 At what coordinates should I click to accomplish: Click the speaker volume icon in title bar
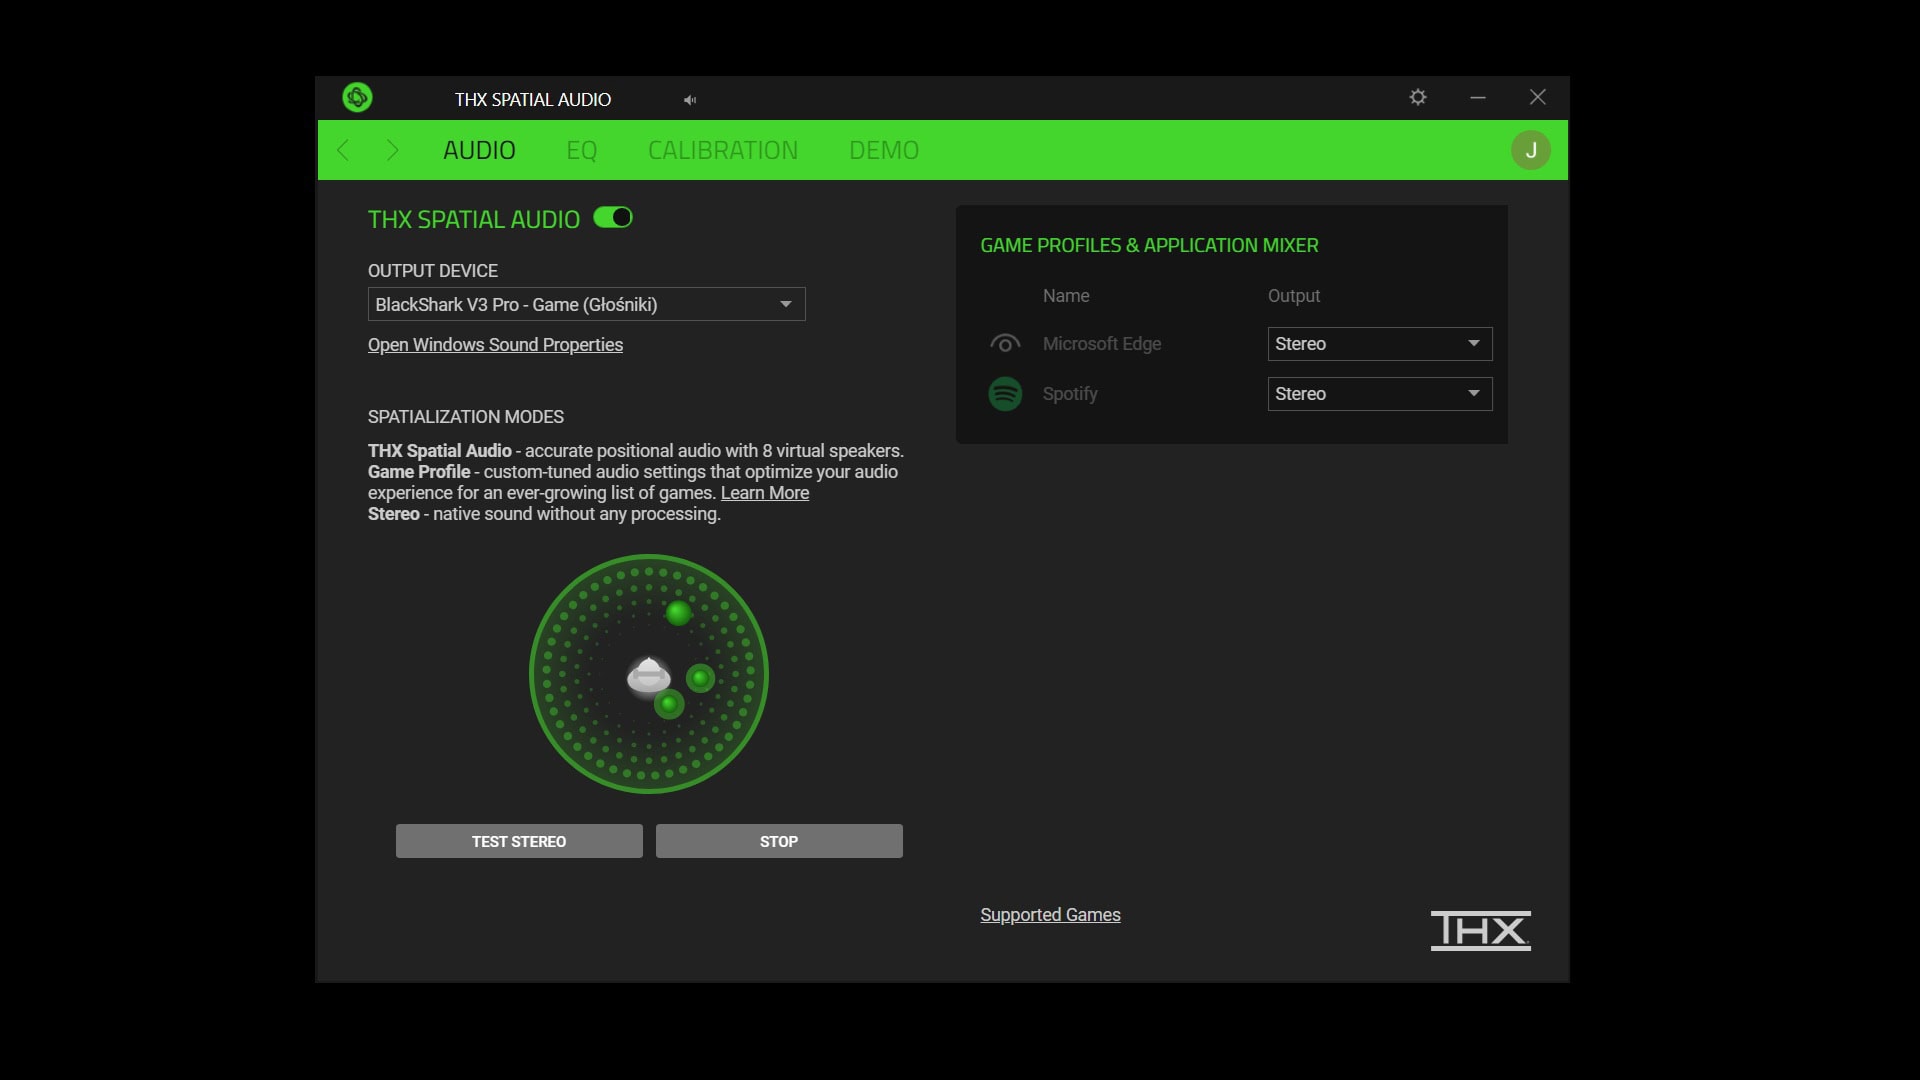690,100
